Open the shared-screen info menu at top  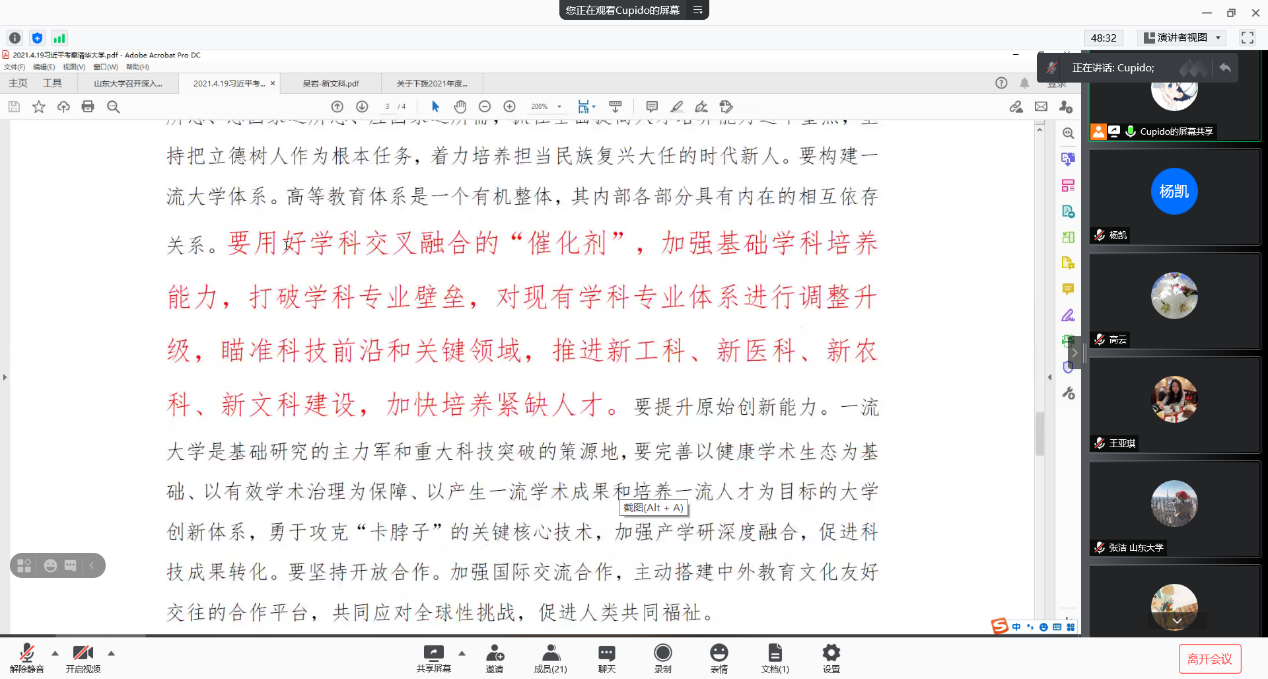point(699,10)
